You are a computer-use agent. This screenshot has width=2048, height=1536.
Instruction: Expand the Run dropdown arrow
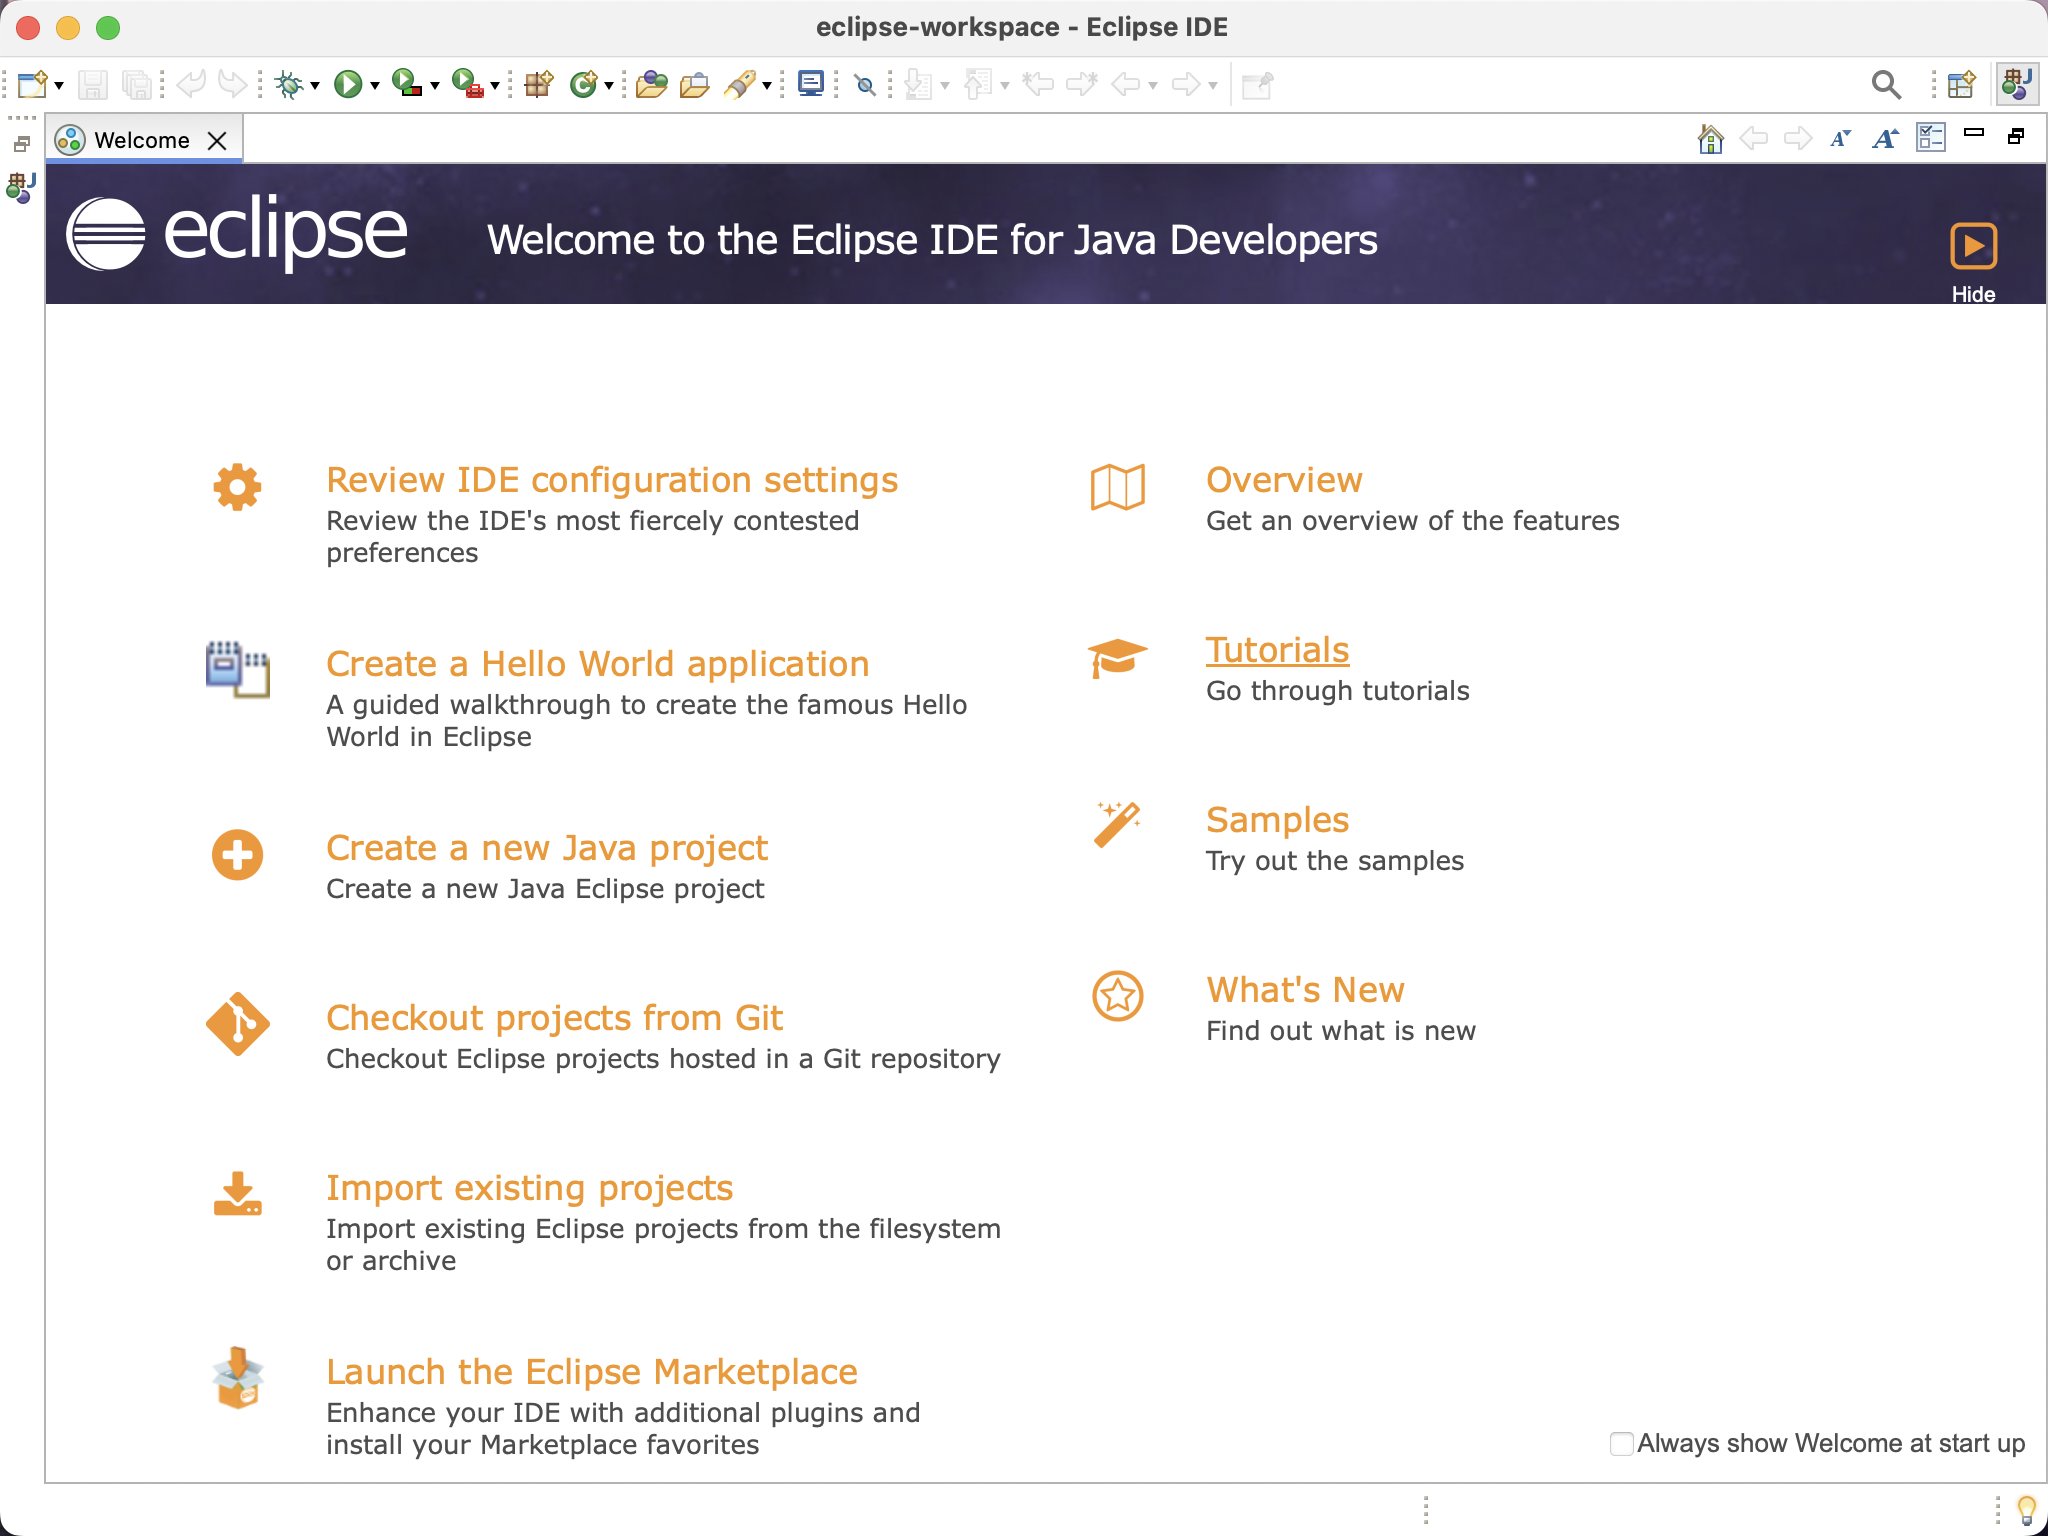(375, 86)
